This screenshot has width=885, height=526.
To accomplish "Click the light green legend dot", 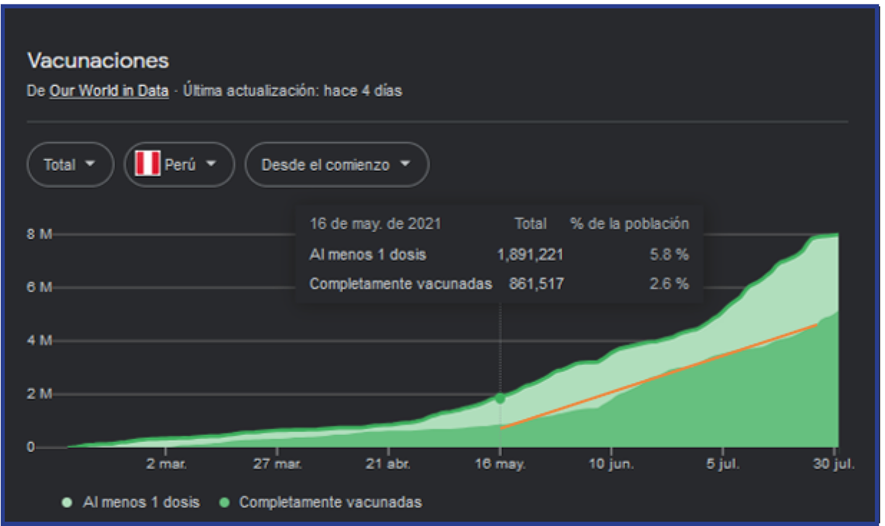I will [68, 502].
